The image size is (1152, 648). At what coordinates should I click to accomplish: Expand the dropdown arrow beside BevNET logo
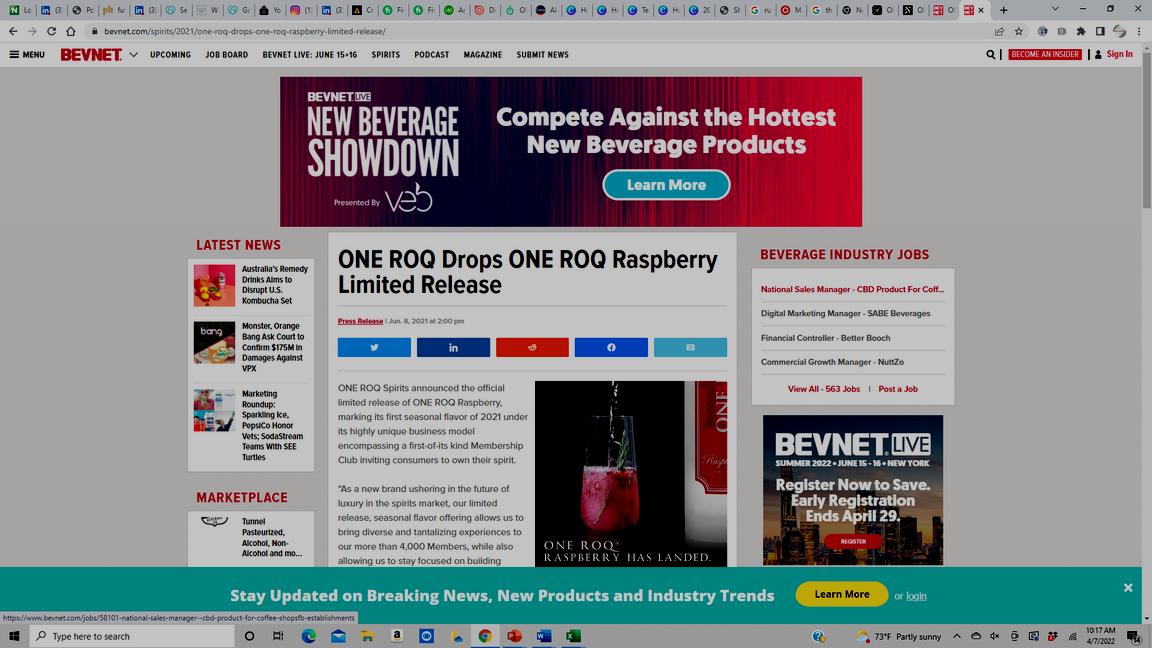coord(133,54)
